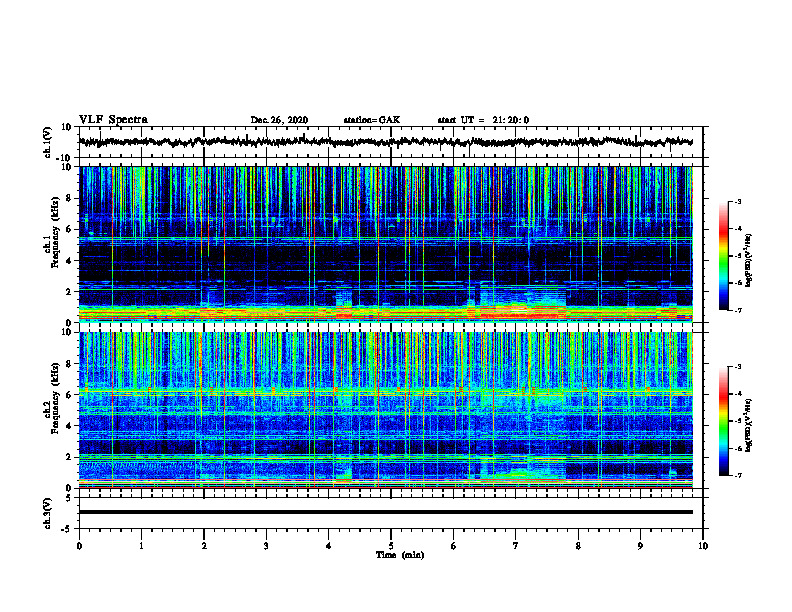792x612 pixels.
Task: Click the ch.1 "Frequency (kHz)" axis label
Action: tap(55, 232)
